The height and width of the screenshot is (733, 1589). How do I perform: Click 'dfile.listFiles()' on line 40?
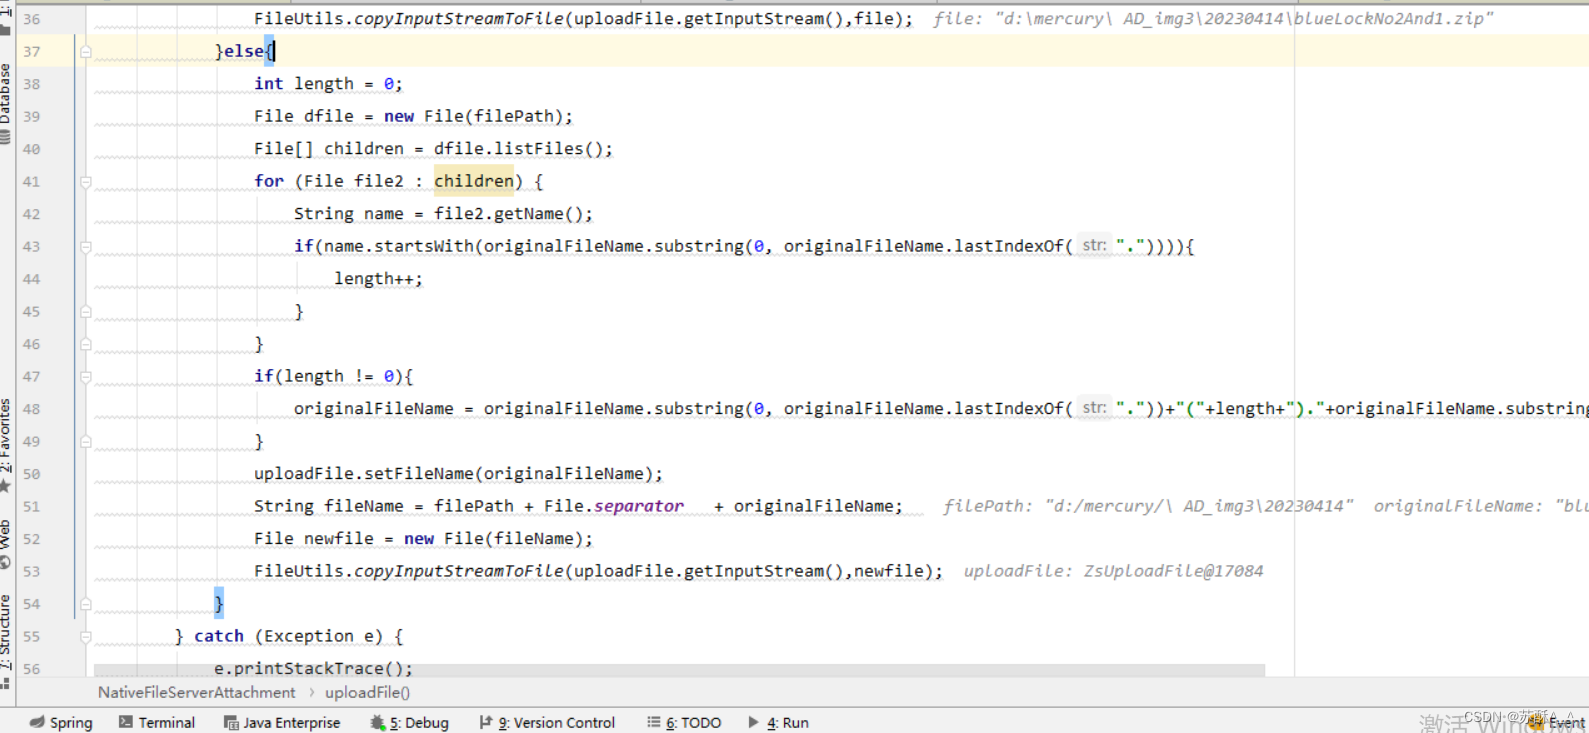click(x=518, y=149)
